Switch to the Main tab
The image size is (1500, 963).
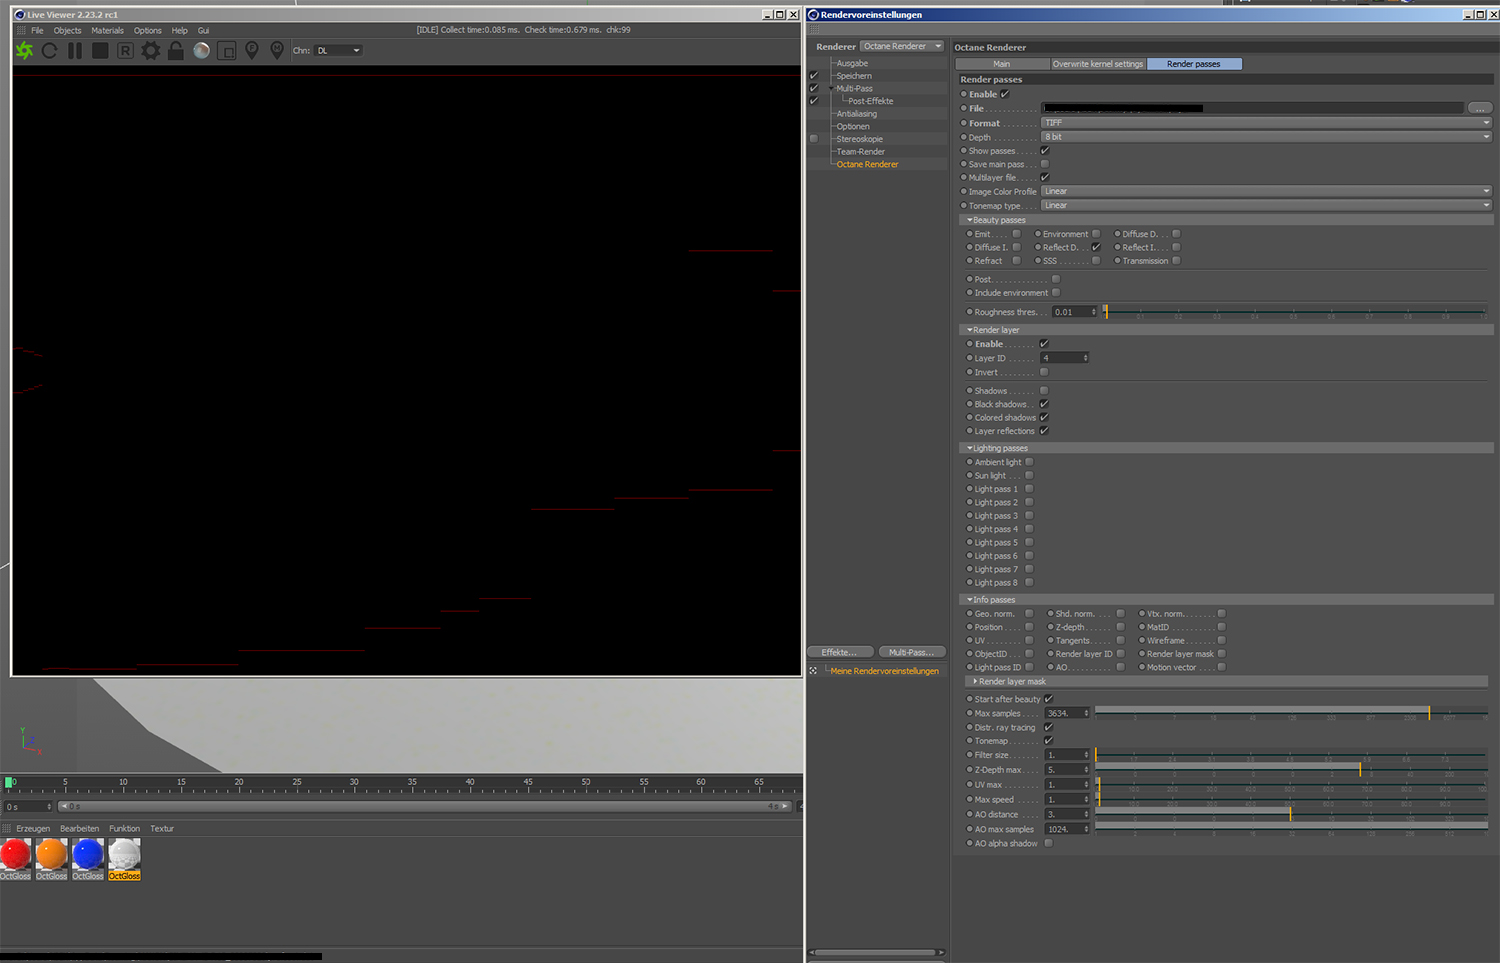(1001, 64)
